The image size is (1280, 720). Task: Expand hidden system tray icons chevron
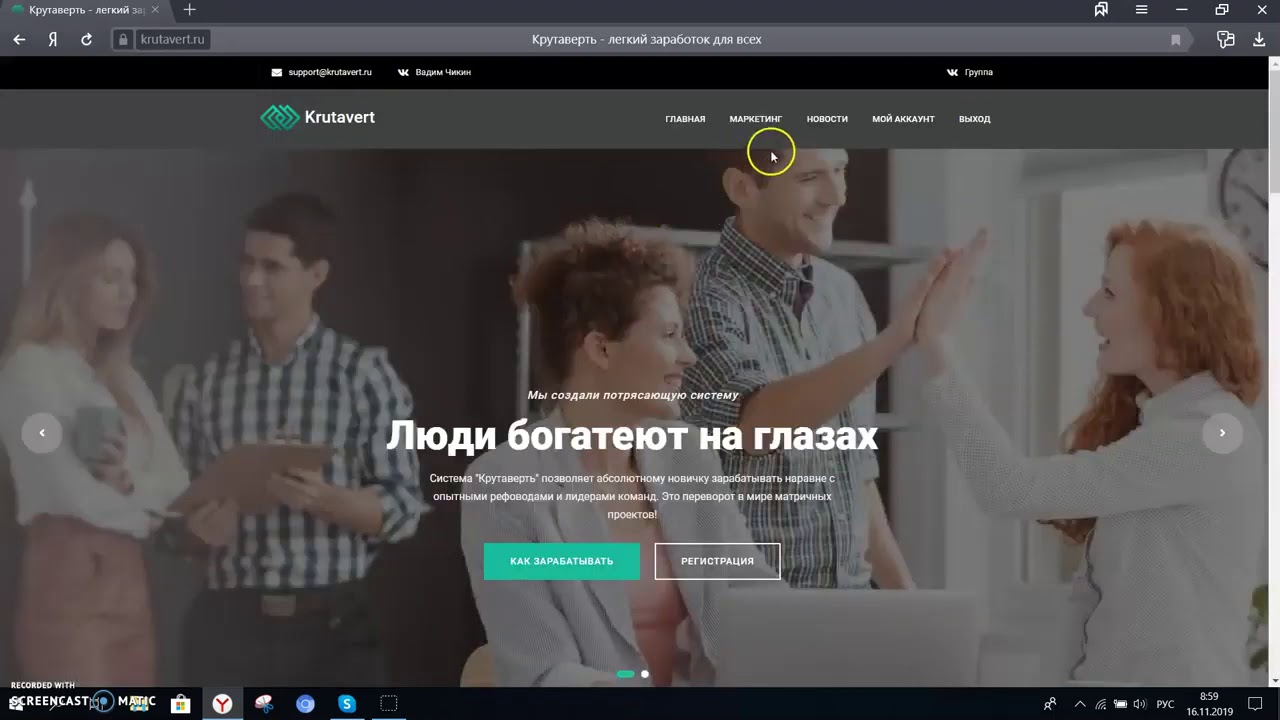1080,704
